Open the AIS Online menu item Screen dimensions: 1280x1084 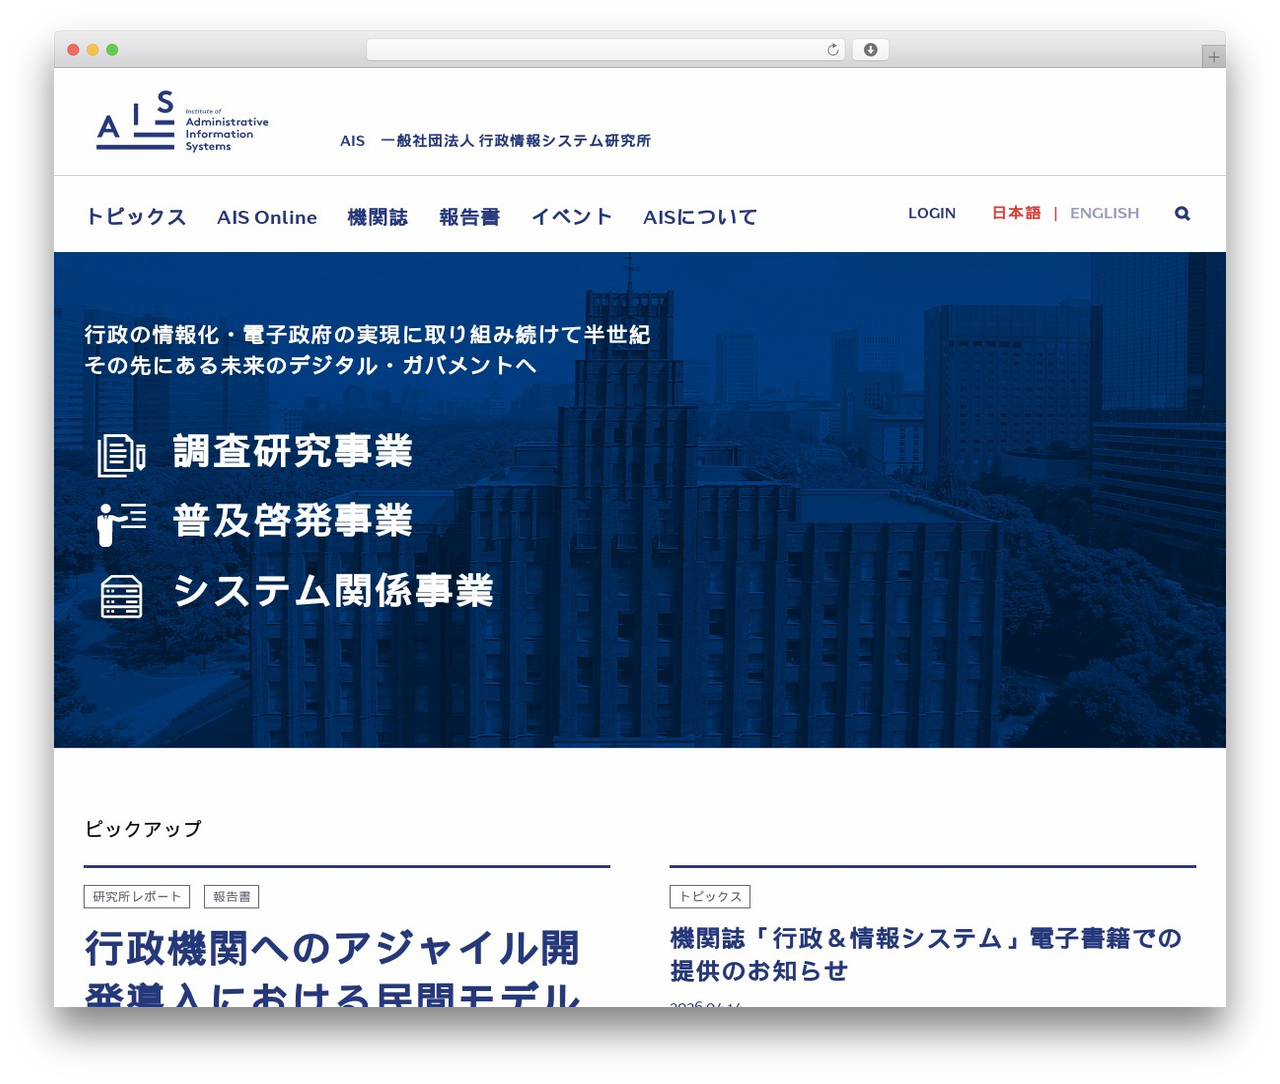click(267, 217)
